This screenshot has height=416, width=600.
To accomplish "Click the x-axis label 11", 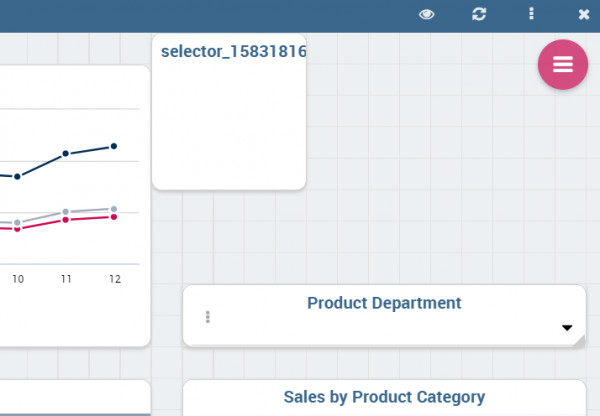I will (66, 279).
